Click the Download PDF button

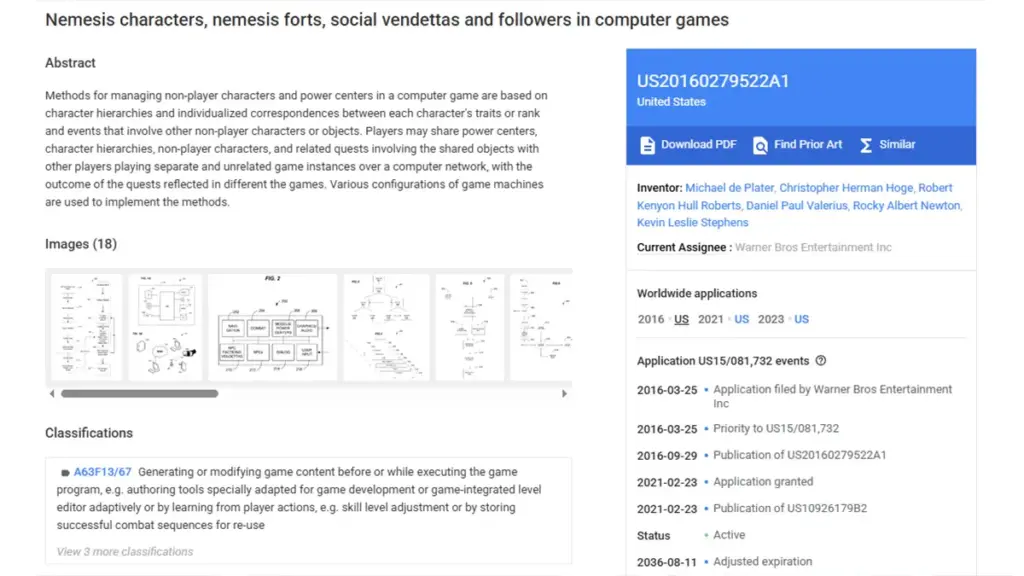pos(688,145)
